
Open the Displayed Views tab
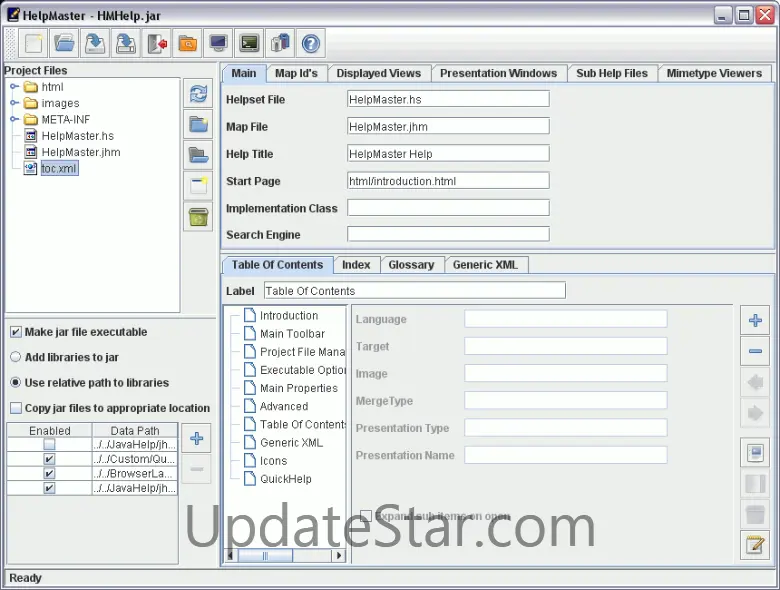[379, 74]
